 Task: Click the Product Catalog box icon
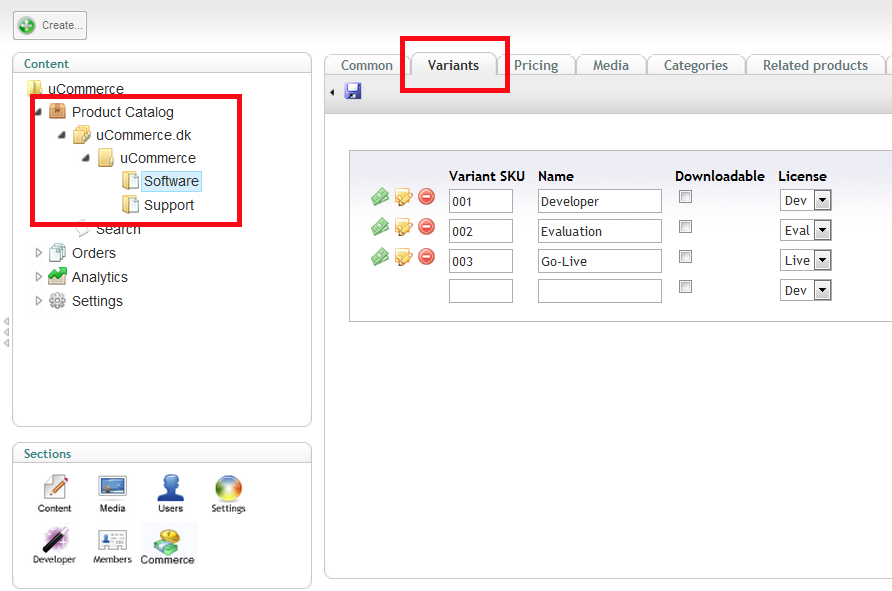(57, 111)
